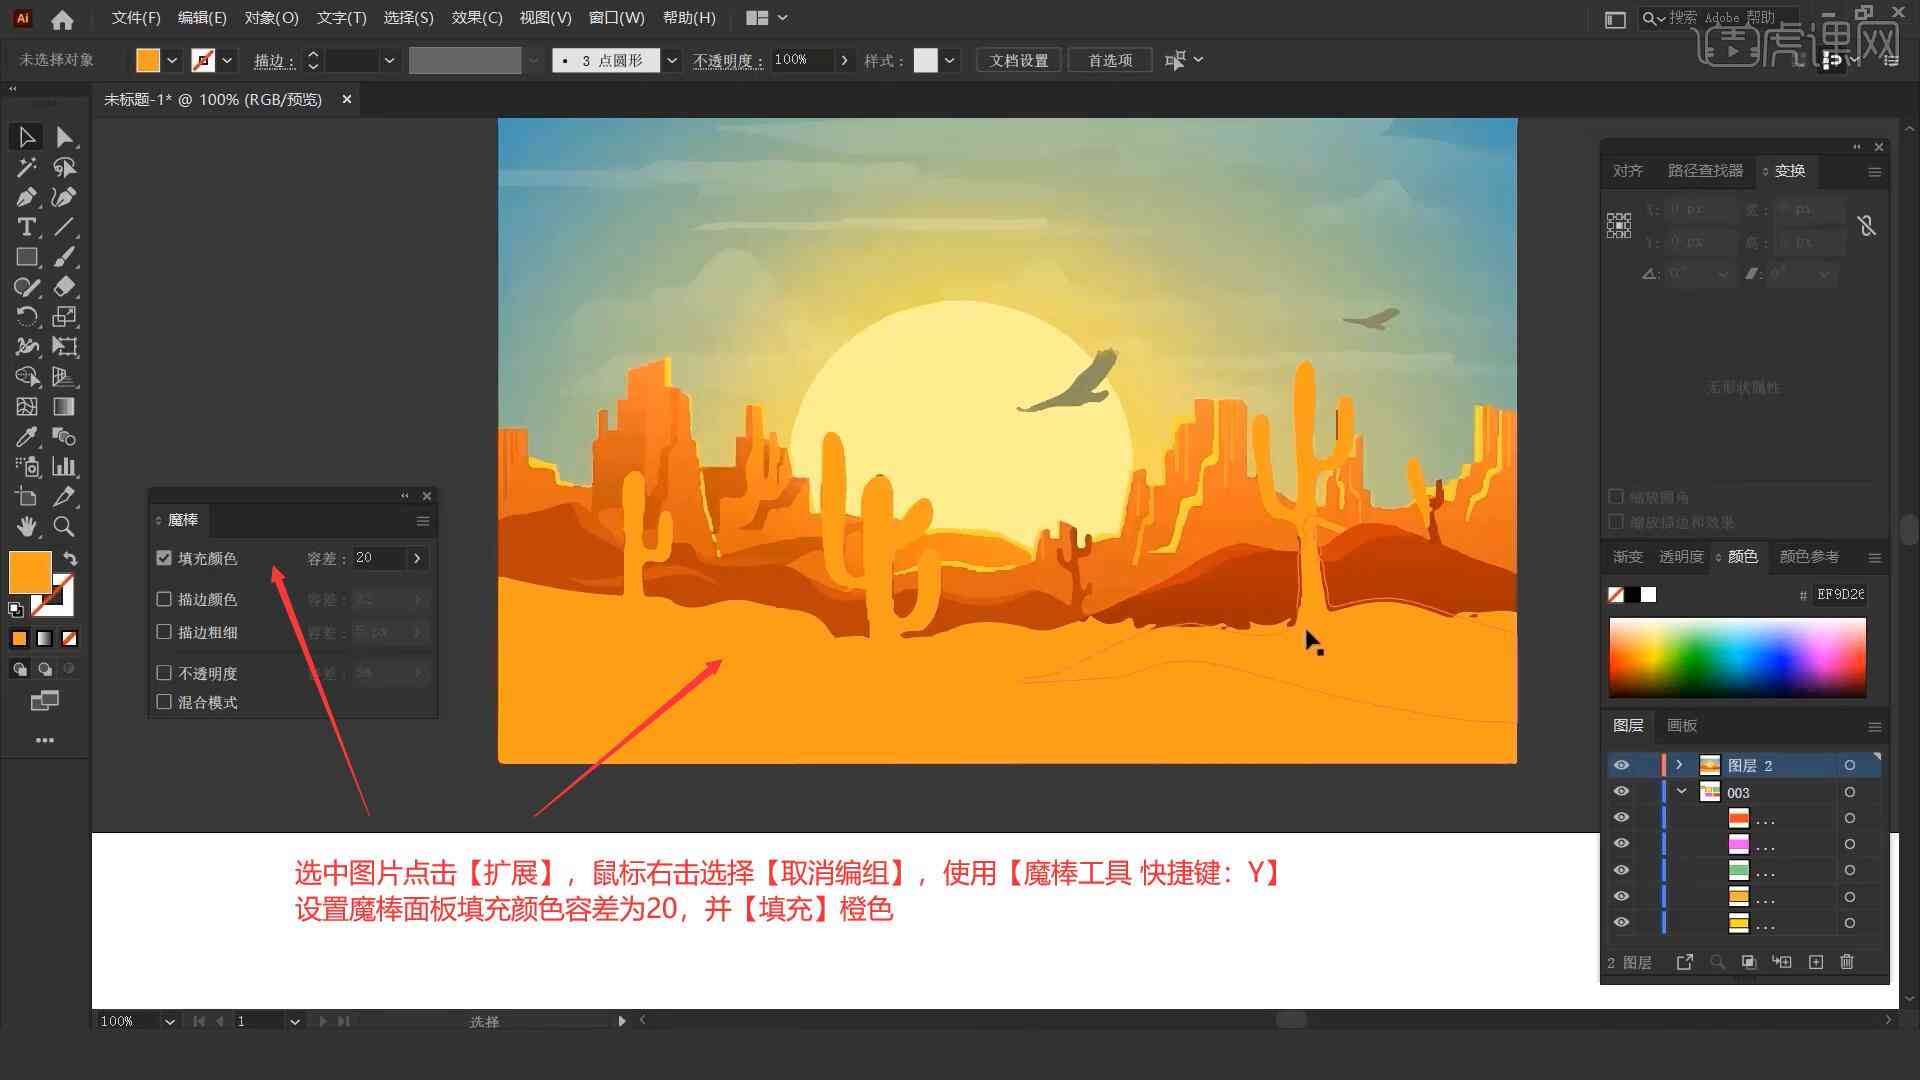1920x1080 pixels.
Task: Click 首选项 button in toolbar
Action: 1108,59
